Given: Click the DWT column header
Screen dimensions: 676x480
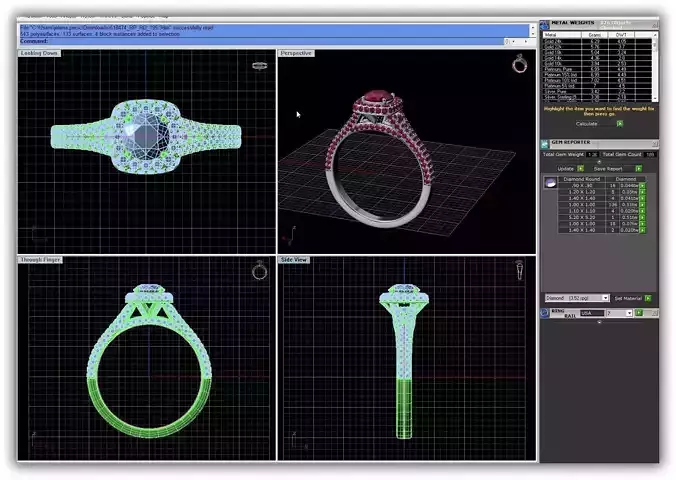Looking at the screenshot, I should tap(621, 35).
